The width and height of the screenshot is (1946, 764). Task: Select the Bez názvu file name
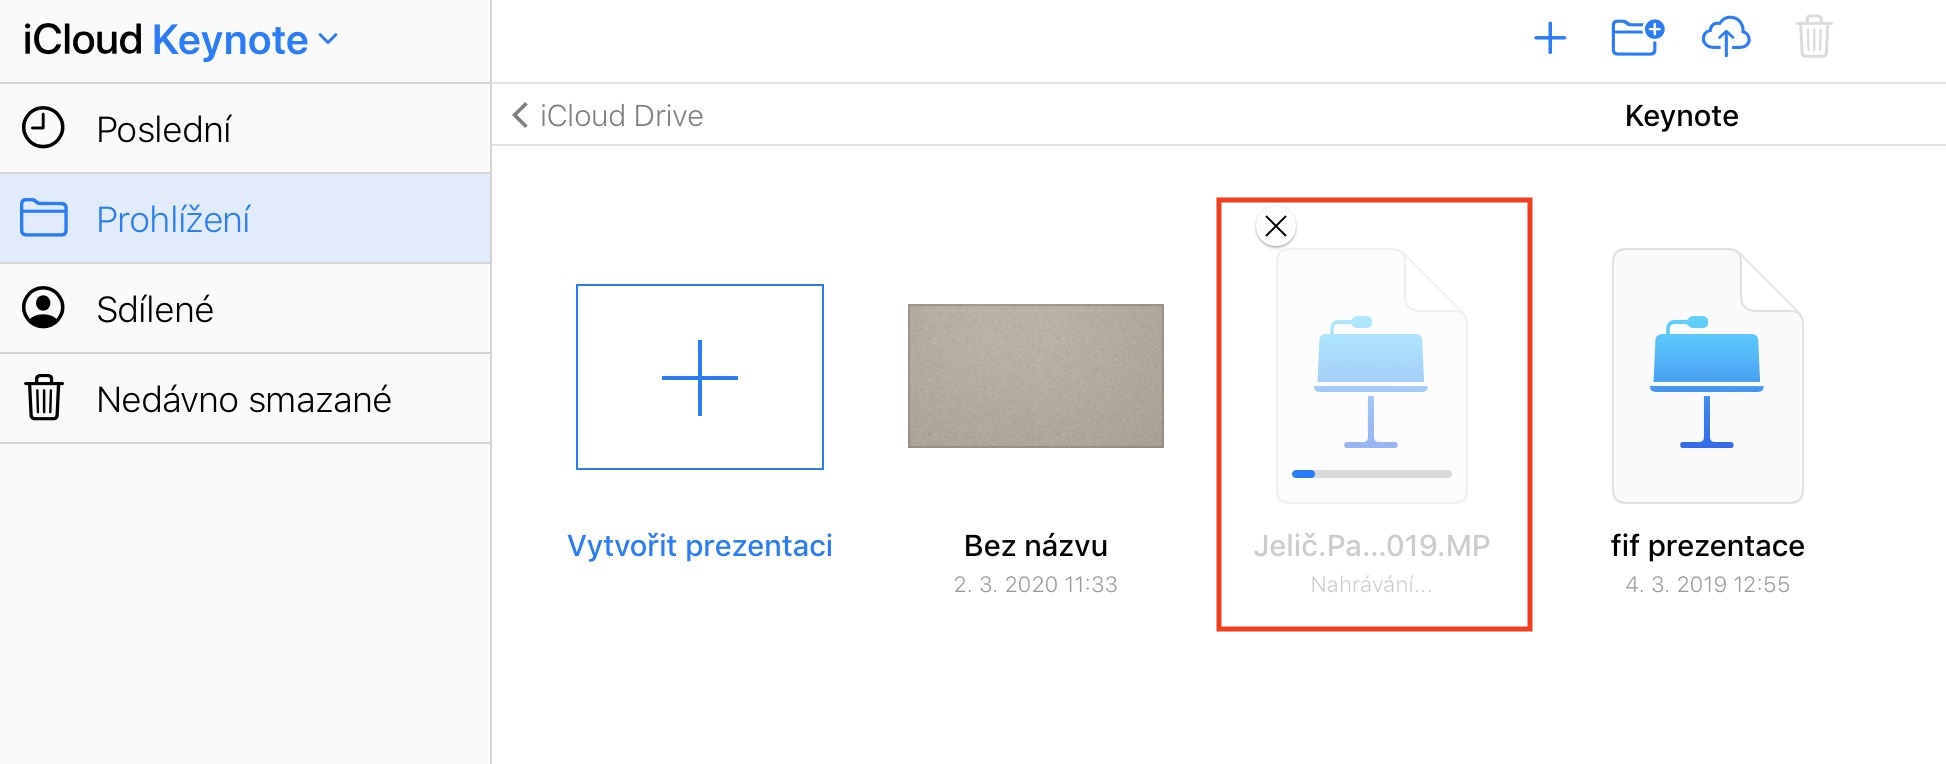pos(1036,546)
